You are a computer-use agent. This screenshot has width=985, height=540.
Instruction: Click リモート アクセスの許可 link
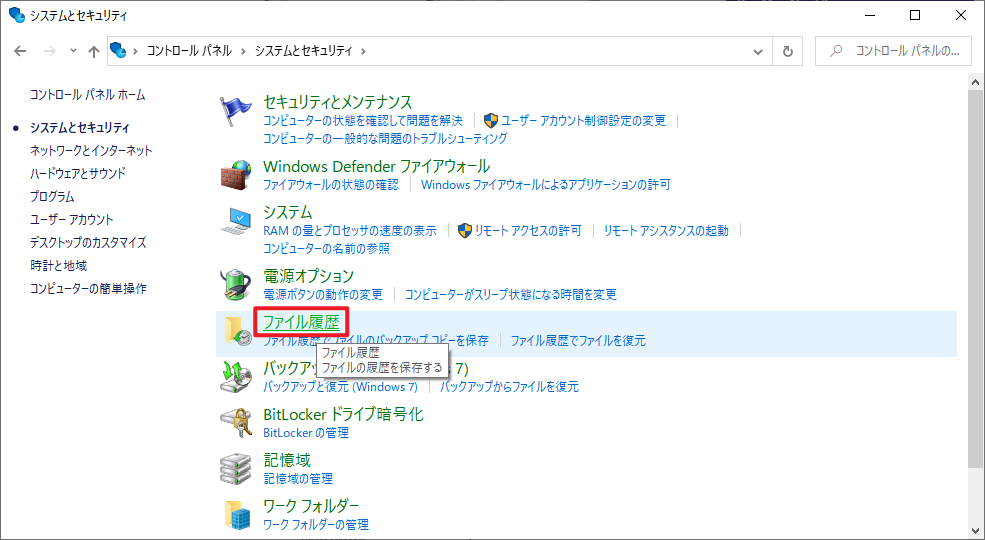[528, 230]
